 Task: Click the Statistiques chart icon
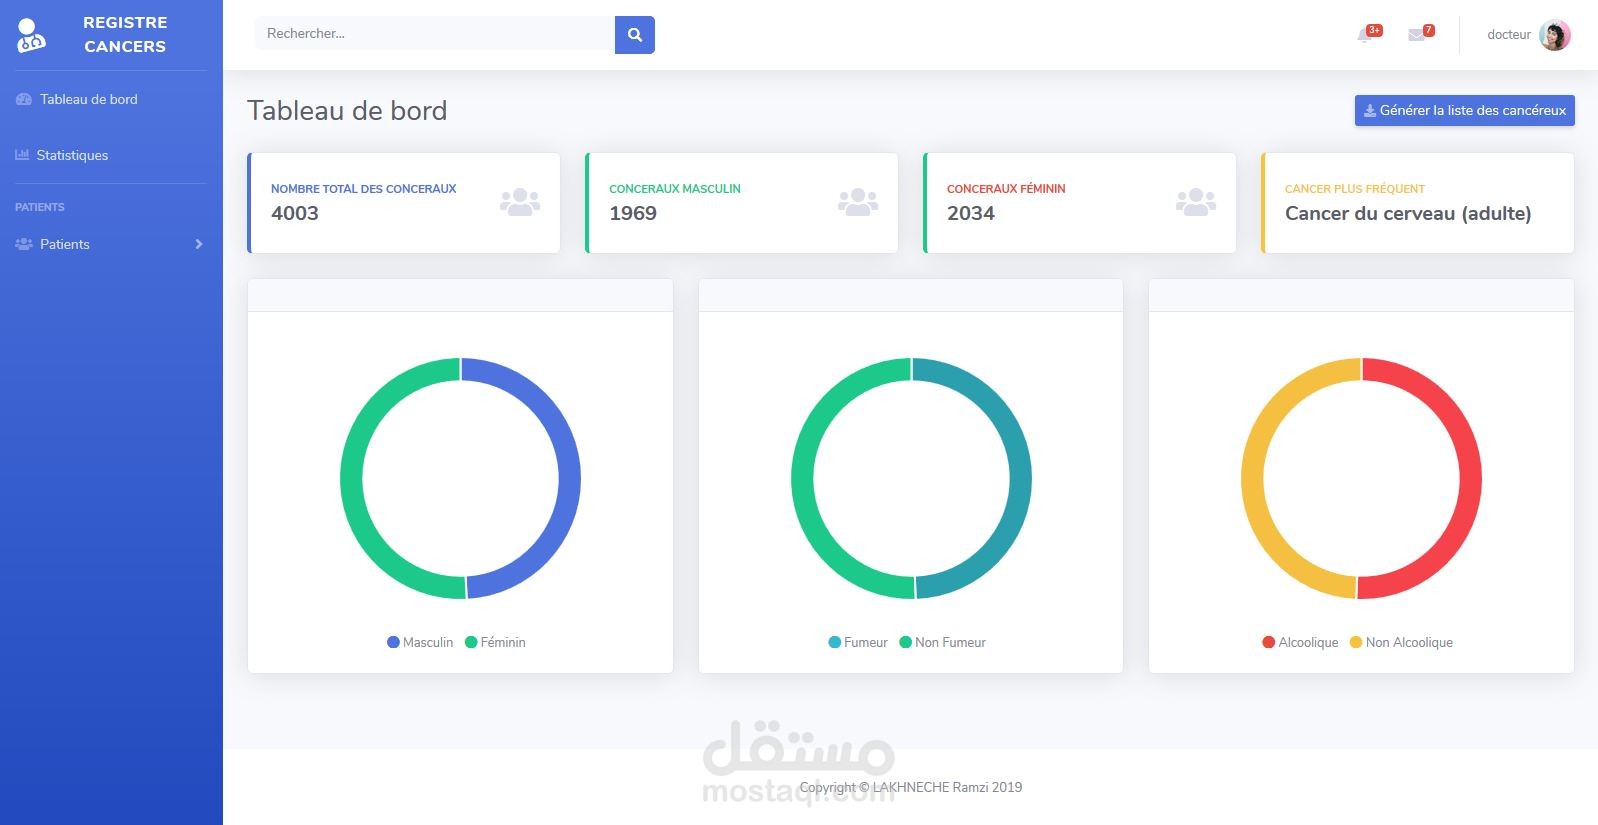[22, 155]
